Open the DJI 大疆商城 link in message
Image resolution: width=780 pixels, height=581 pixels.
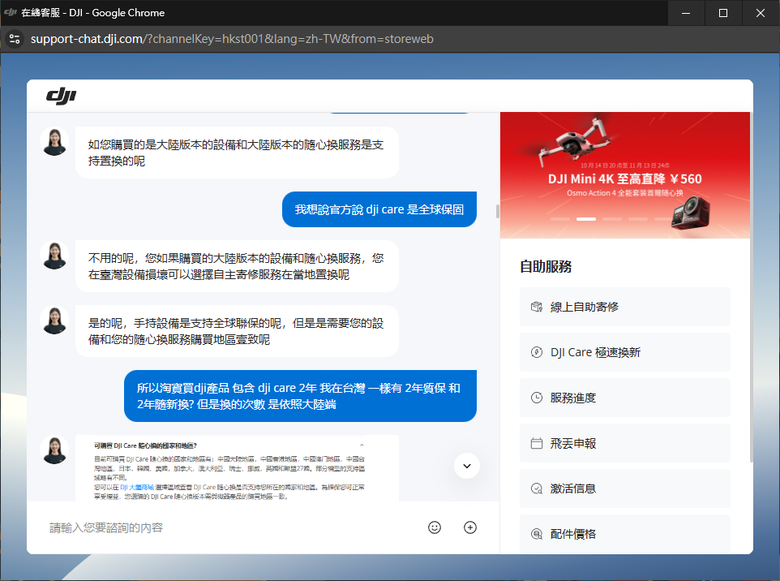tap(137, 487)
